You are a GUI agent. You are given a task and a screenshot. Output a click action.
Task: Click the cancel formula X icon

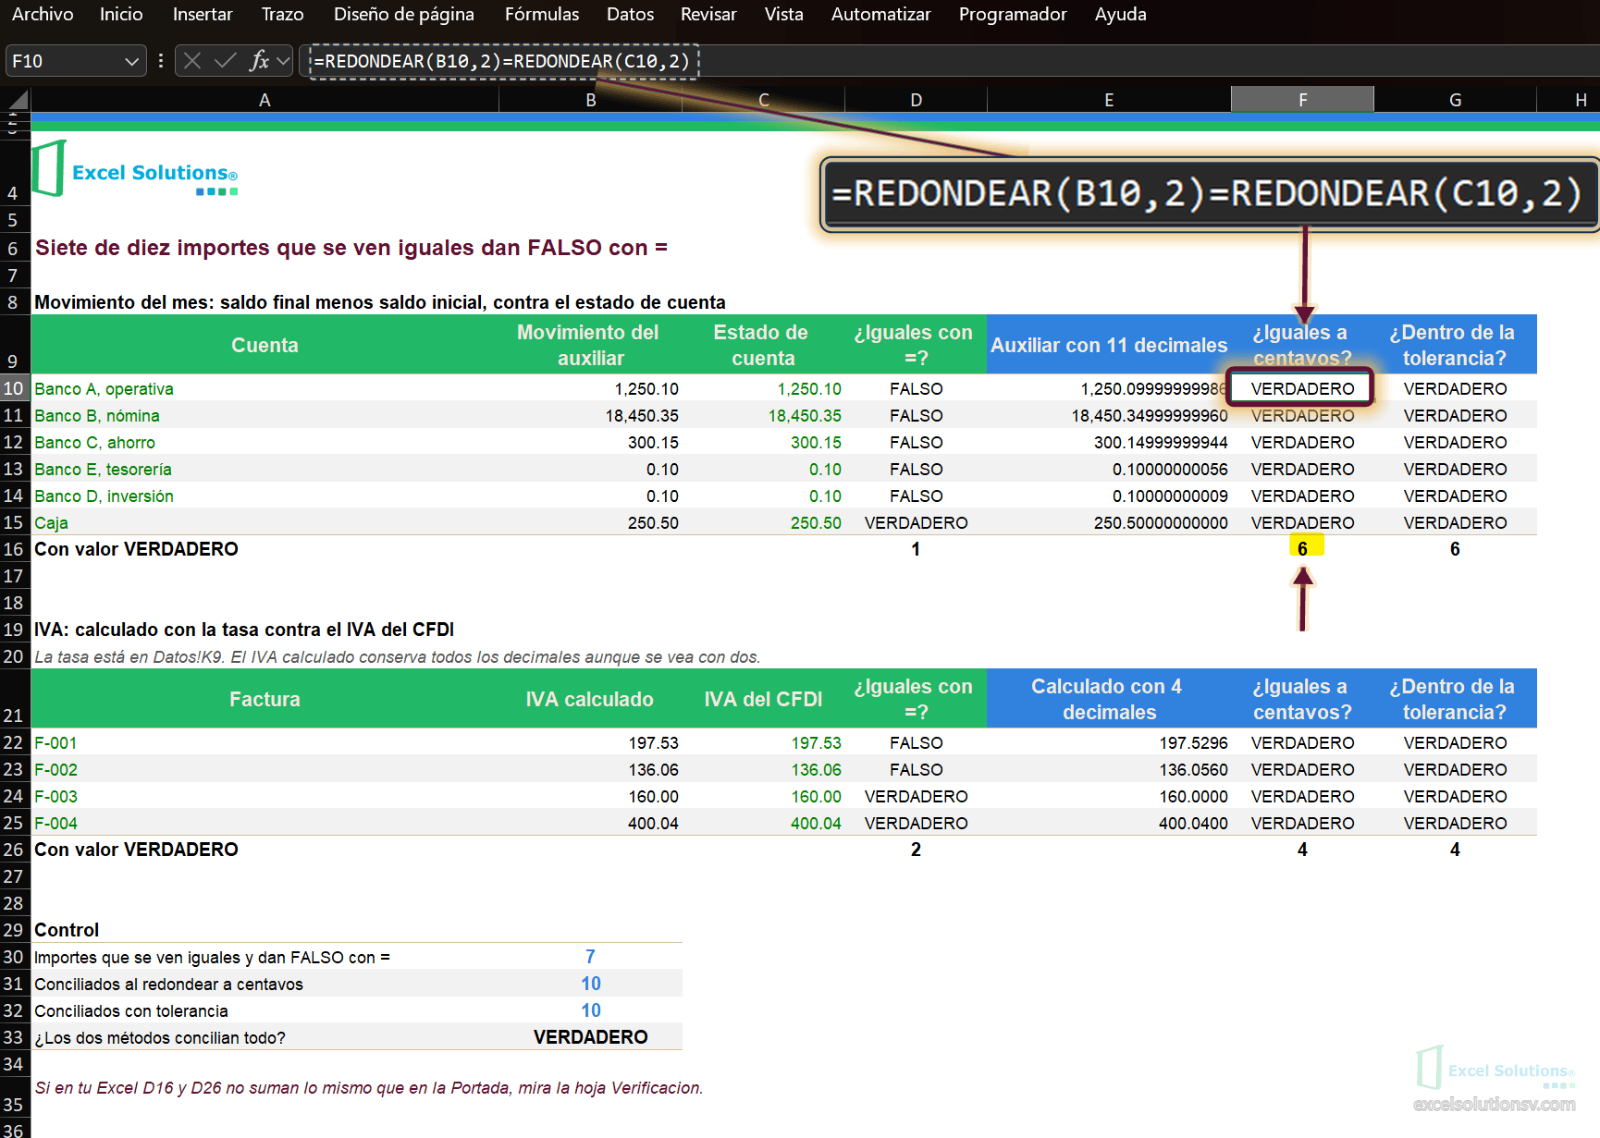pyautogui.click(x=193, y=61)
